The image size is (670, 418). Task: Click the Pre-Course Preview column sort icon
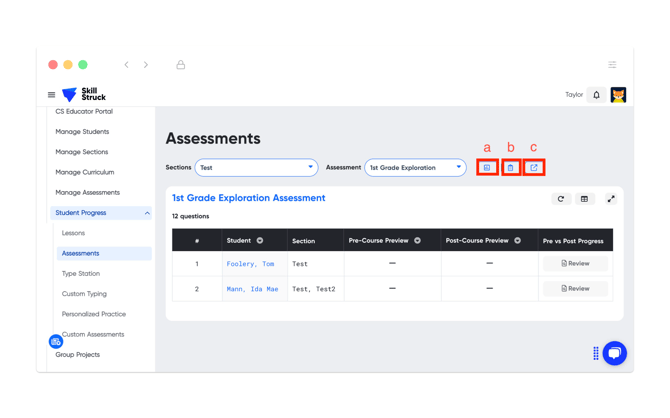click(x=418, y=241)
